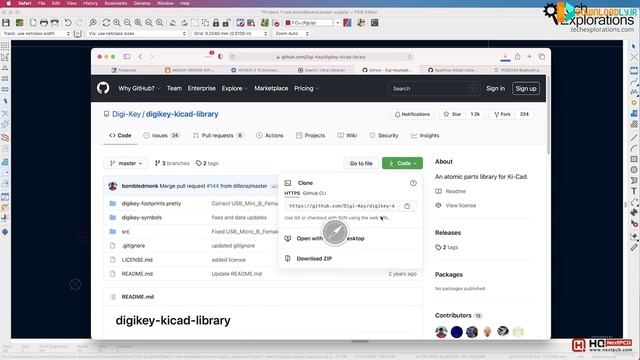
Task: Open the Explore menu in GitHub header
Action: tap(234, 88)
